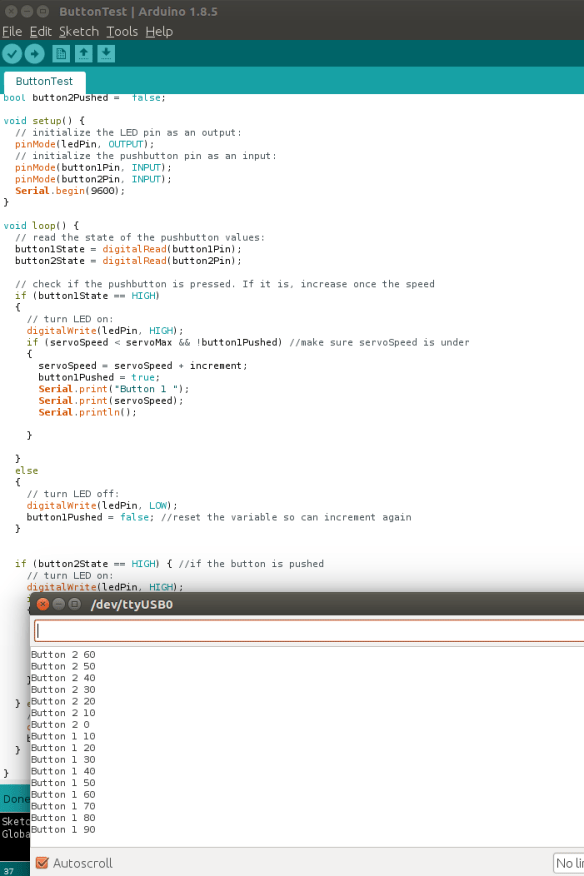This screenshot has width=584, height=876.
Task: Click serial output row 'Button 1 90'
Action: (63, 830)
